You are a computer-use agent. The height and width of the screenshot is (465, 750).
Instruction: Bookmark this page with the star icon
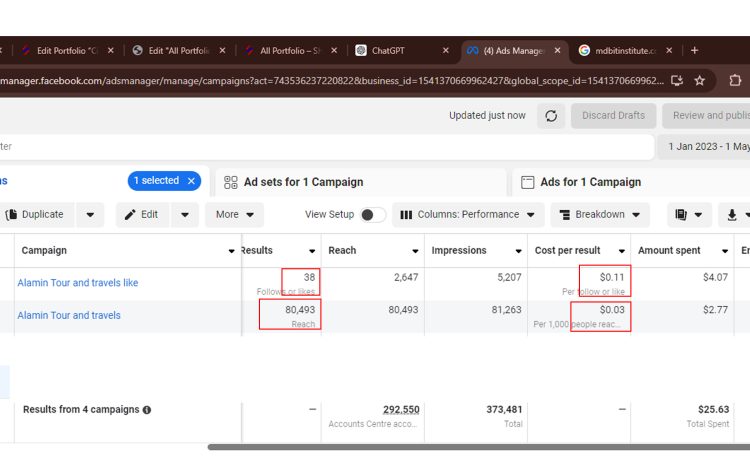click(700, 80)
